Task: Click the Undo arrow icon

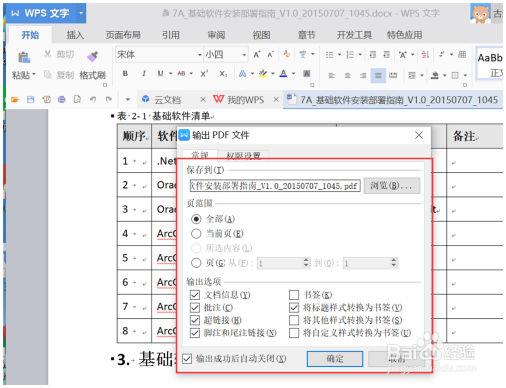Action: [x=93, y=99]
